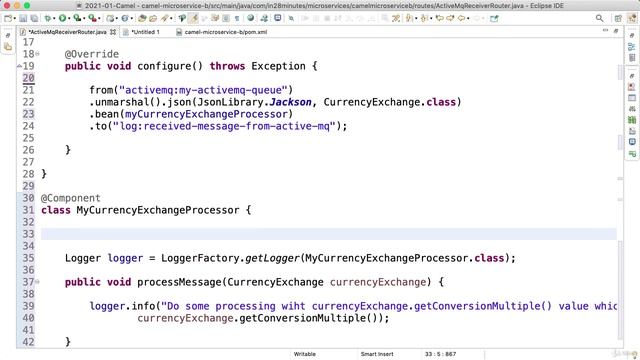Screen dimensions: 640x360
Task: Toggle Block Selection Mode icon
Action: (226, 18)
